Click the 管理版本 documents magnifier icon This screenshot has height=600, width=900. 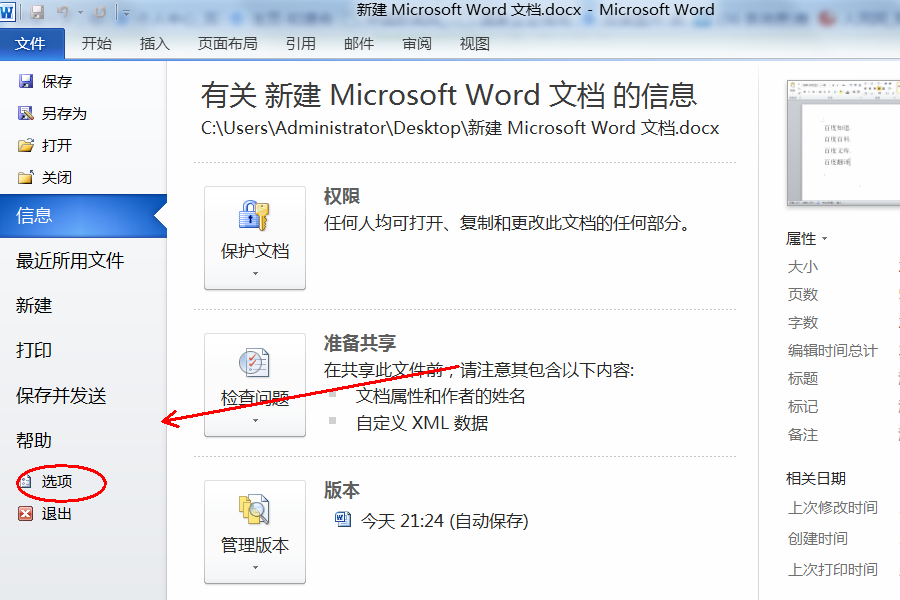pos(254,509)
